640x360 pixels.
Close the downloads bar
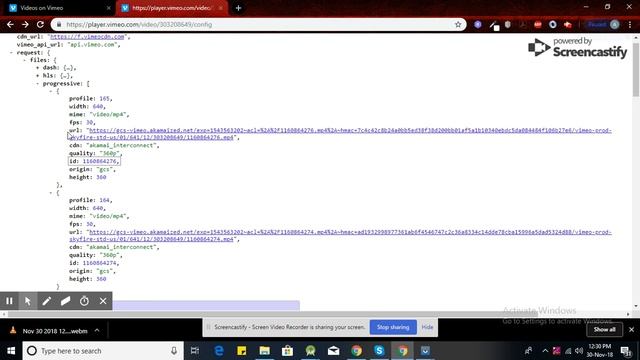[631, 329]
